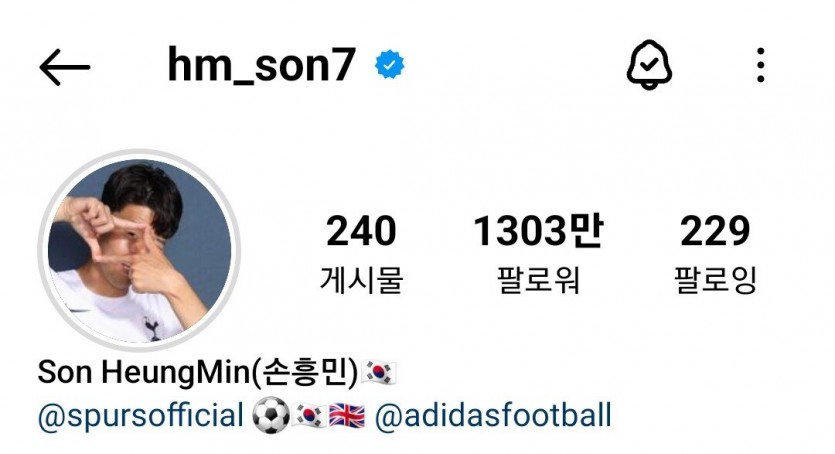Open the @adidasfootball profile link
This screenshot has width=835, height=454.
click(493, 416)
